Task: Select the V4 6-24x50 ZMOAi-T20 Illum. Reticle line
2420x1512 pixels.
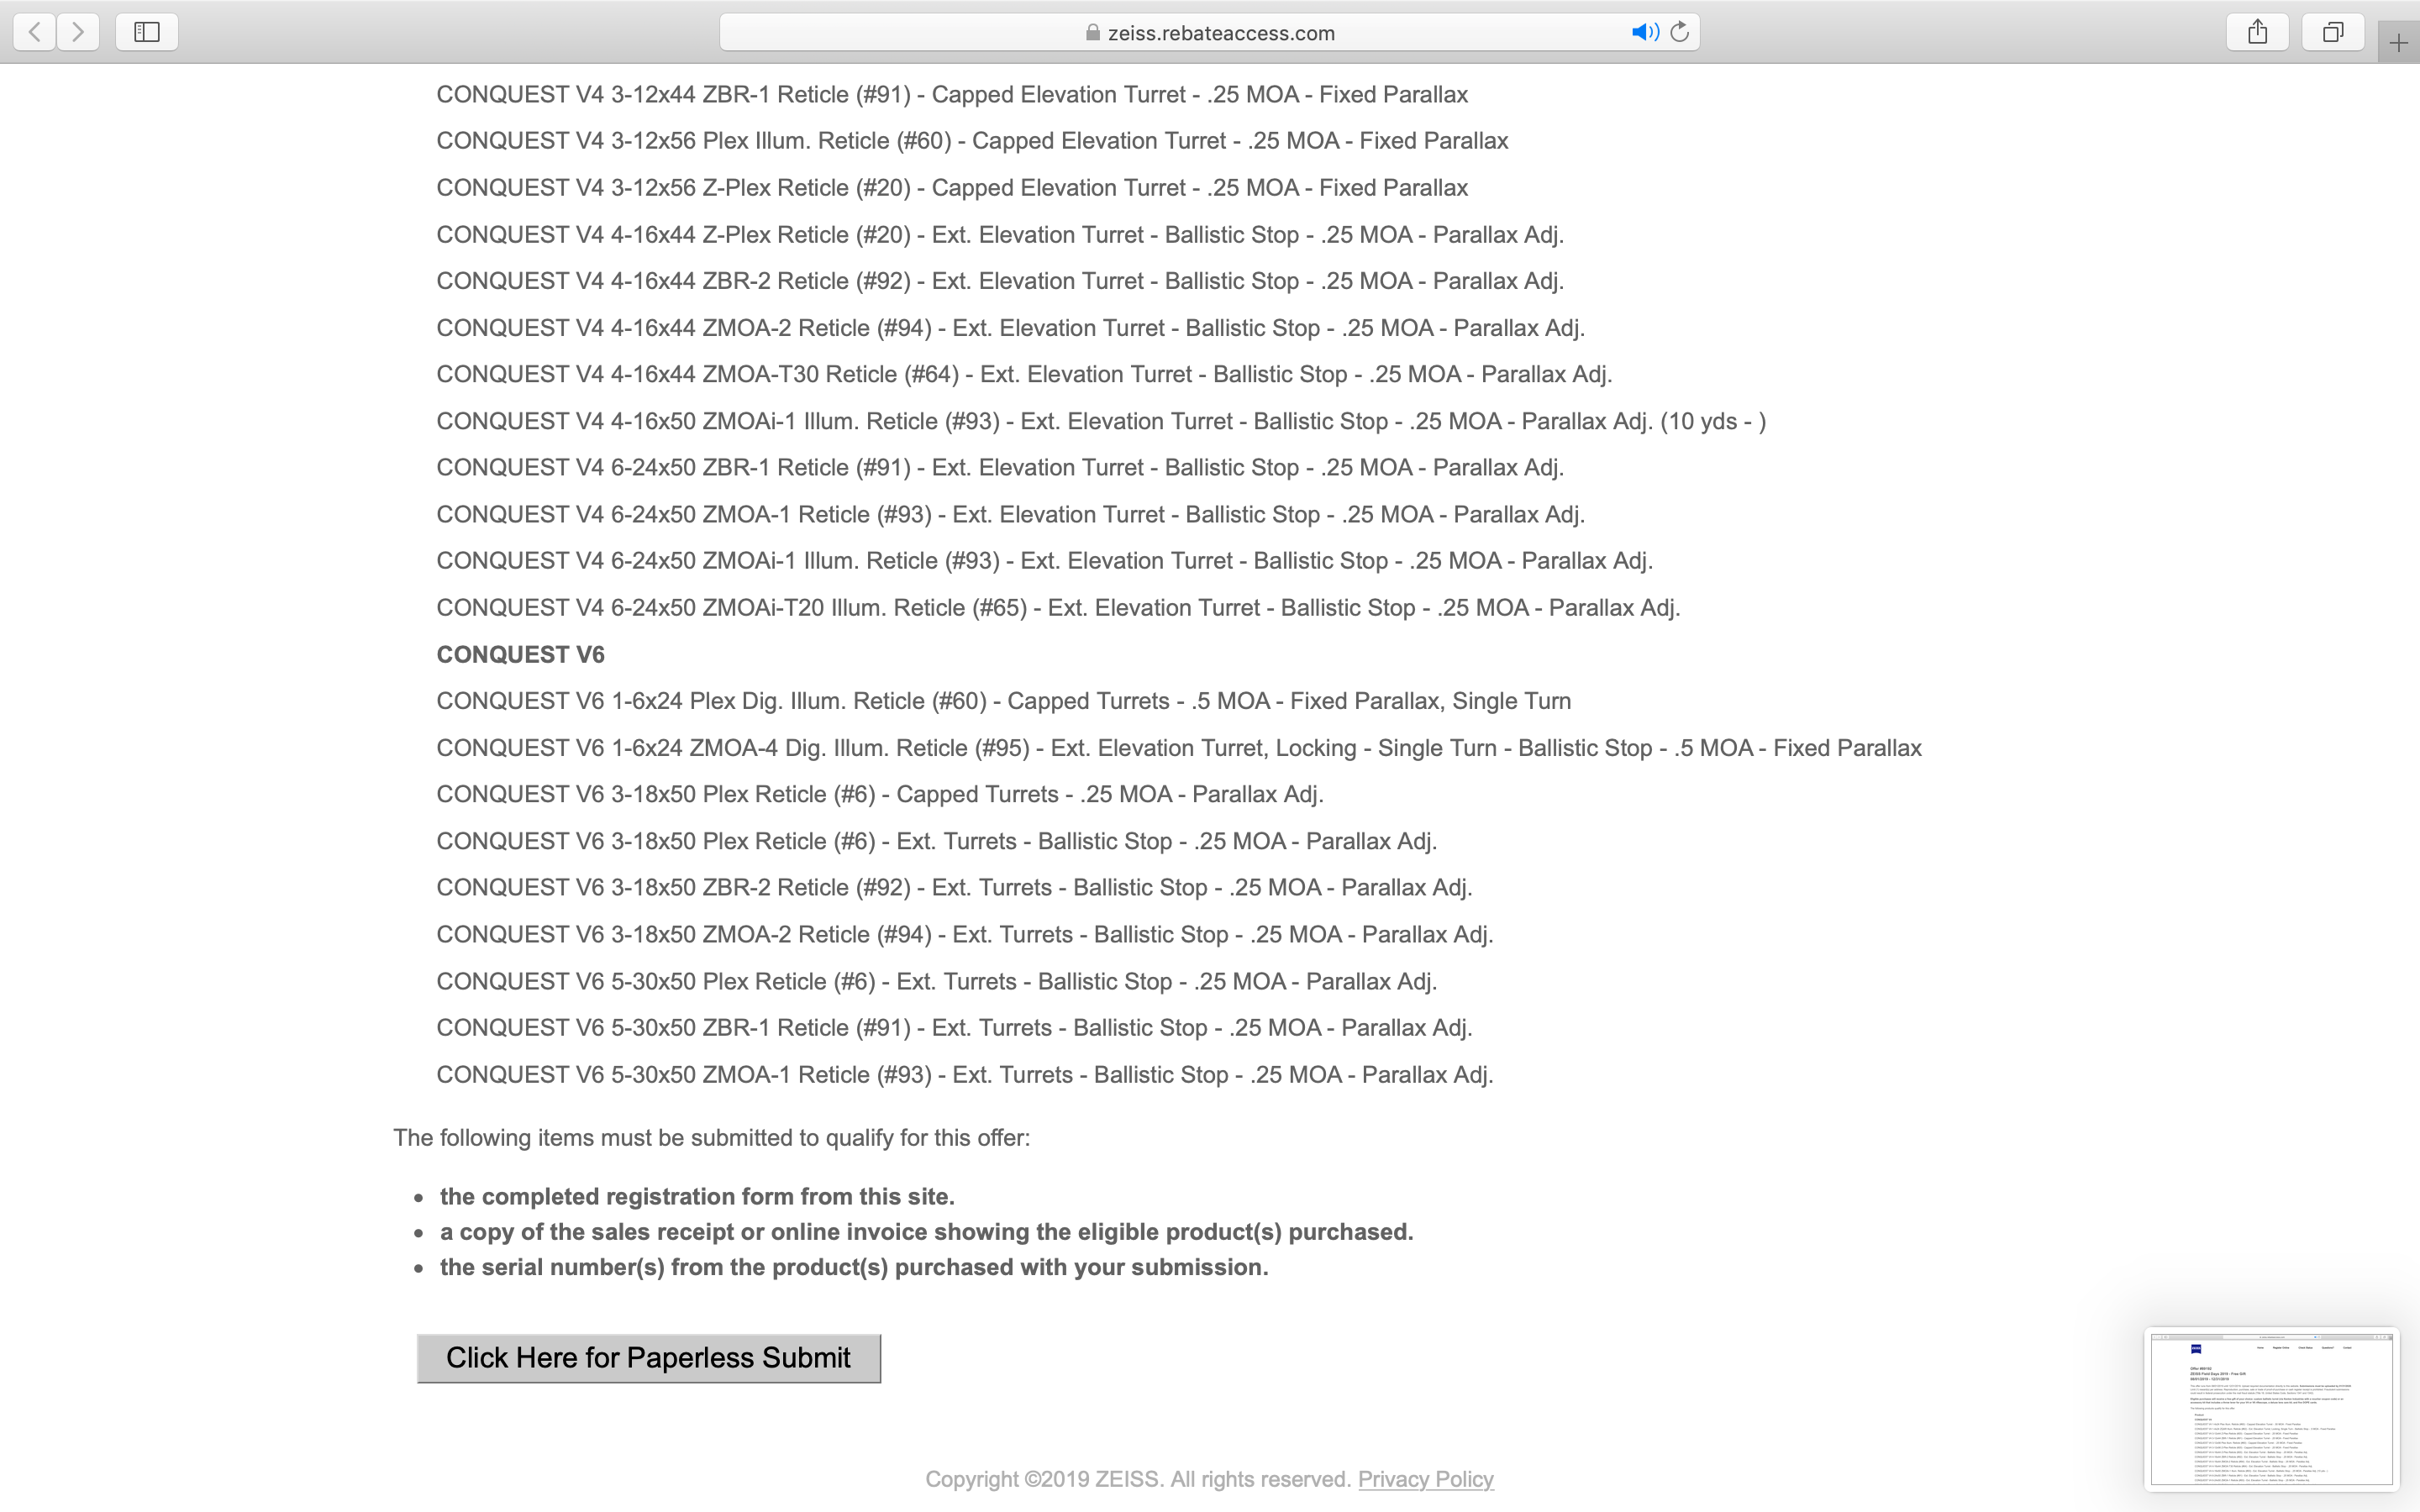Action: pos(1058,608)
